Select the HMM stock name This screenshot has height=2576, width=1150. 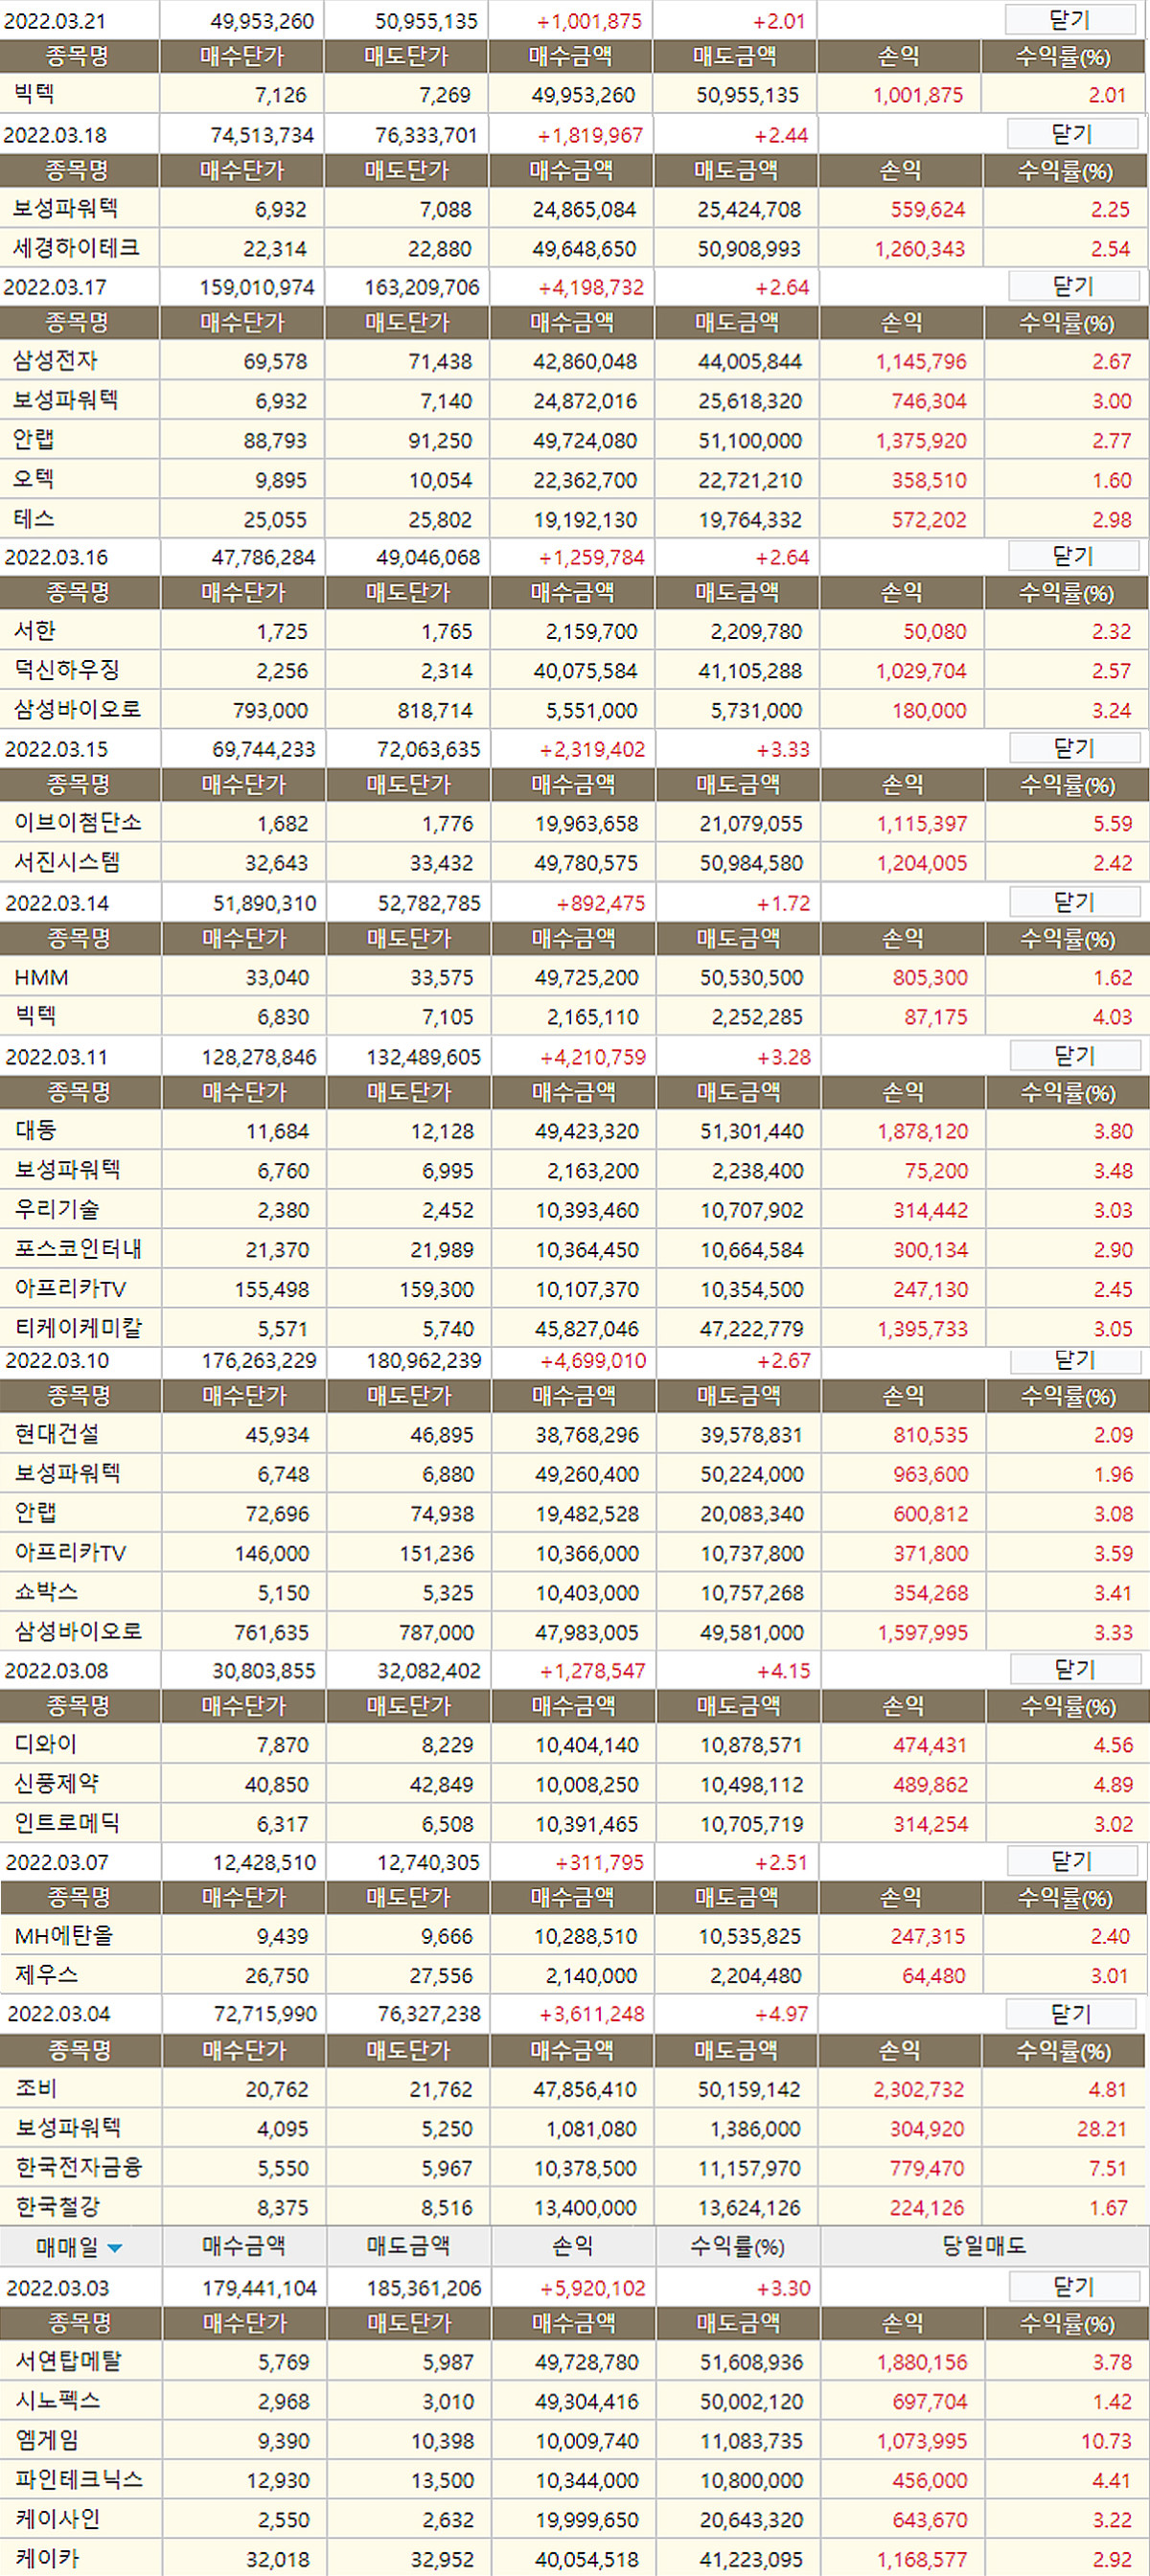pyautogui.click(x=42, y=978)
